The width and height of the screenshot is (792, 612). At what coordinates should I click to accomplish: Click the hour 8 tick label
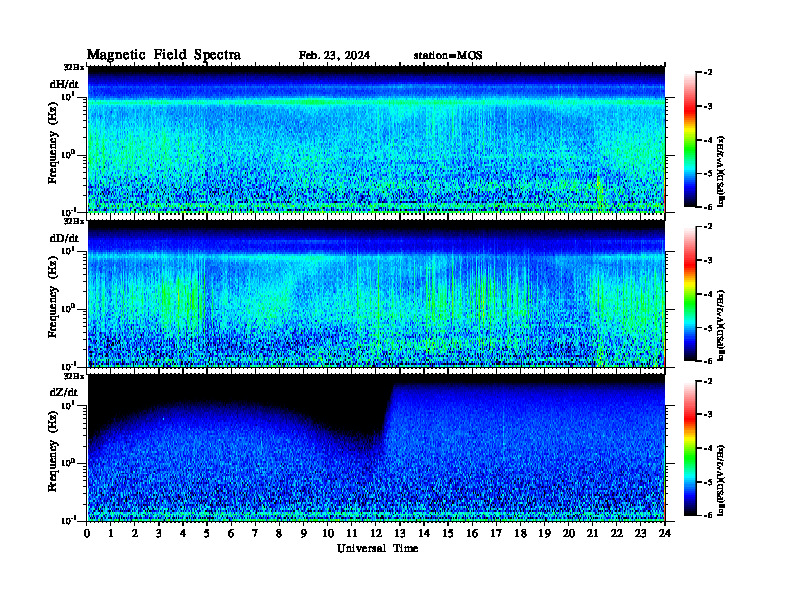pyautogui.click(x=280, y=533)
